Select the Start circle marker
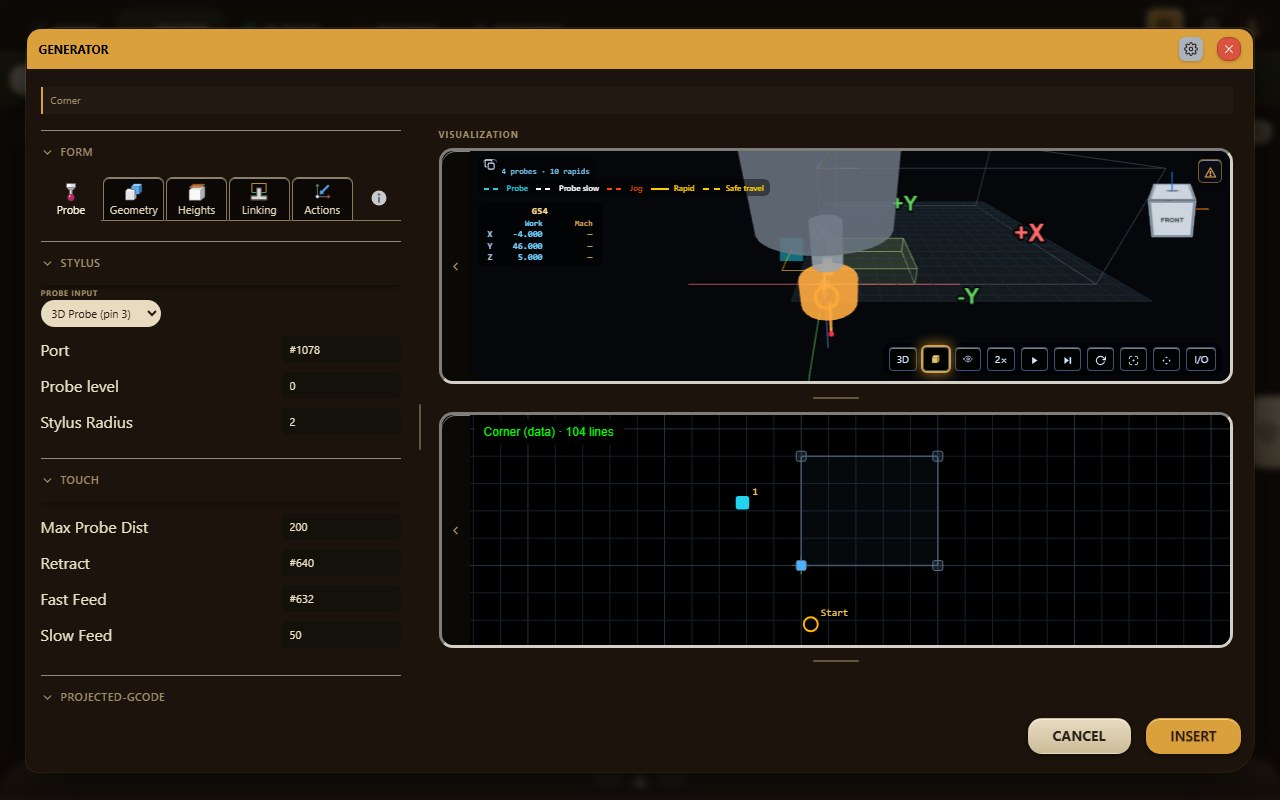 pos(811,624)
